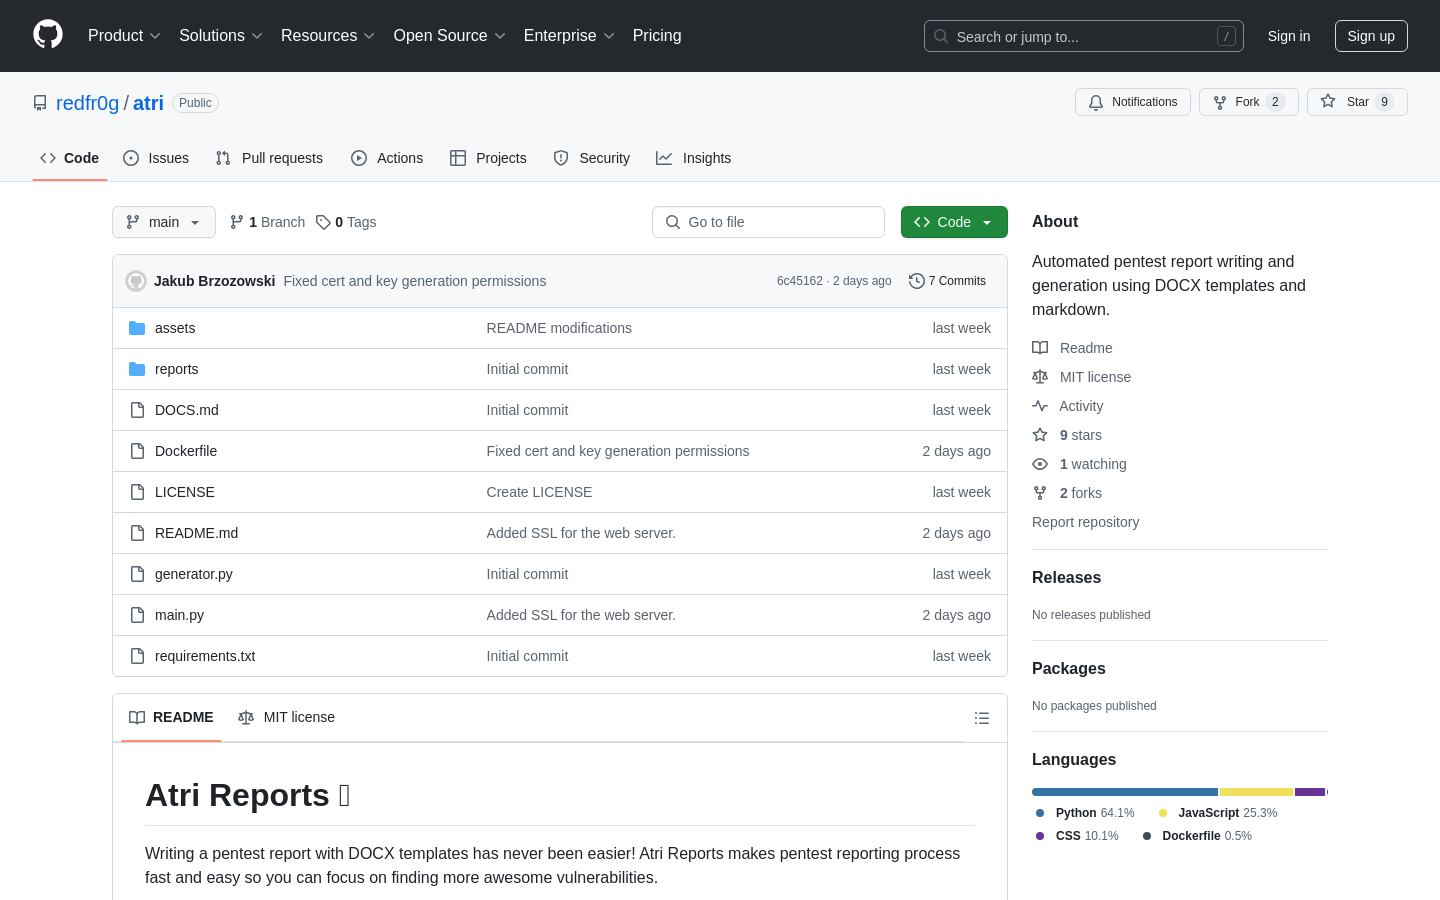
Task: View the 1 Branch list
Action: 267,222
